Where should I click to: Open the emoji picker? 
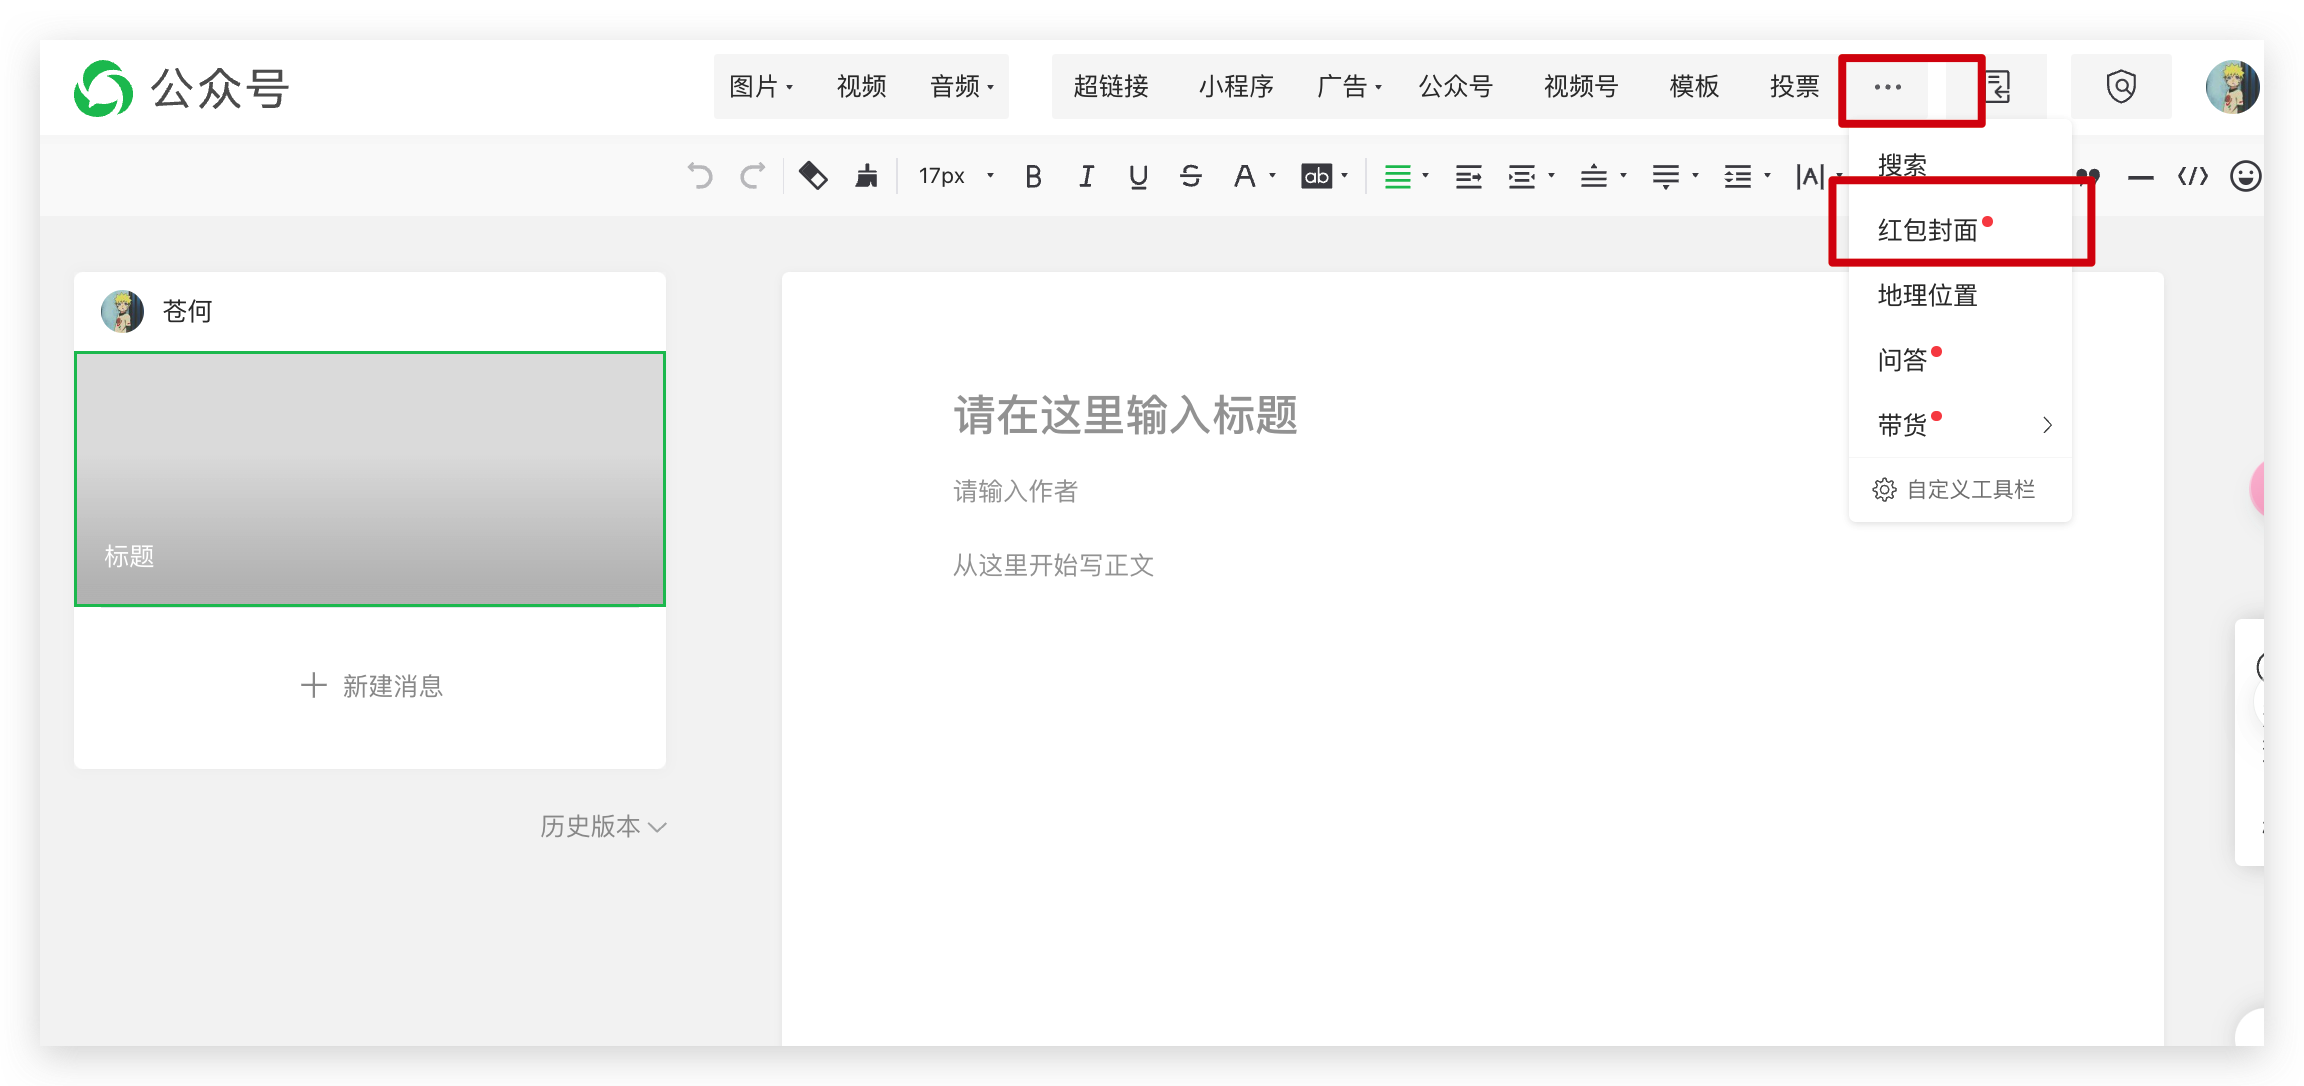coord(2245,176)
